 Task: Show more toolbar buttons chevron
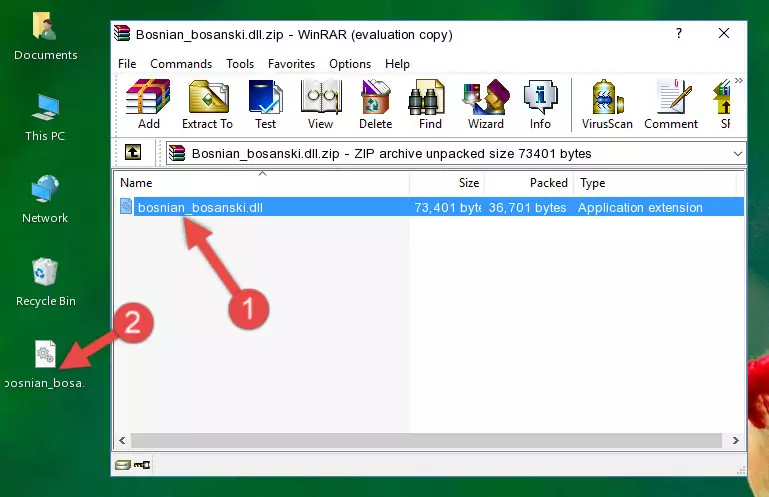(739, 80)
